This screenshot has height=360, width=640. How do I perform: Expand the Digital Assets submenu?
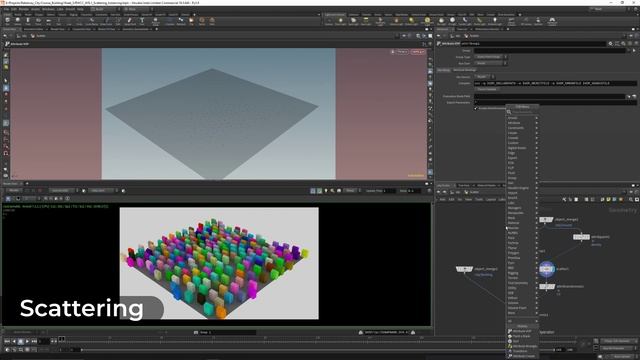(522, 148)
